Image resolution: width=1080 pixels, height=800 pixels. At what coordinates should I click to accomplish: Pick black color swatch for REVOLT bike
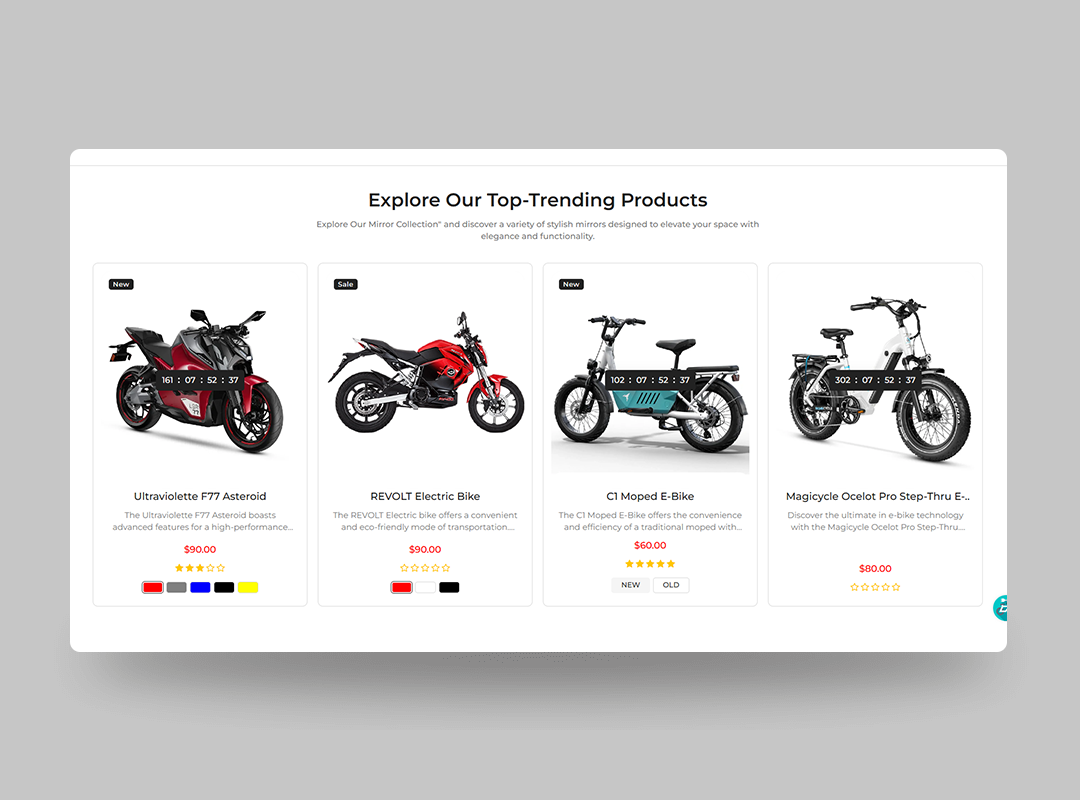(x=449, y=587)
